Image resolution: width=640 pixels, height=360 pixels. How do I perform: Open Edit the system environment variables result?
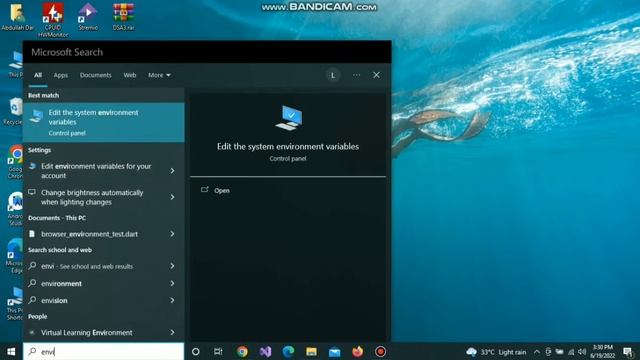coord(104,122)
